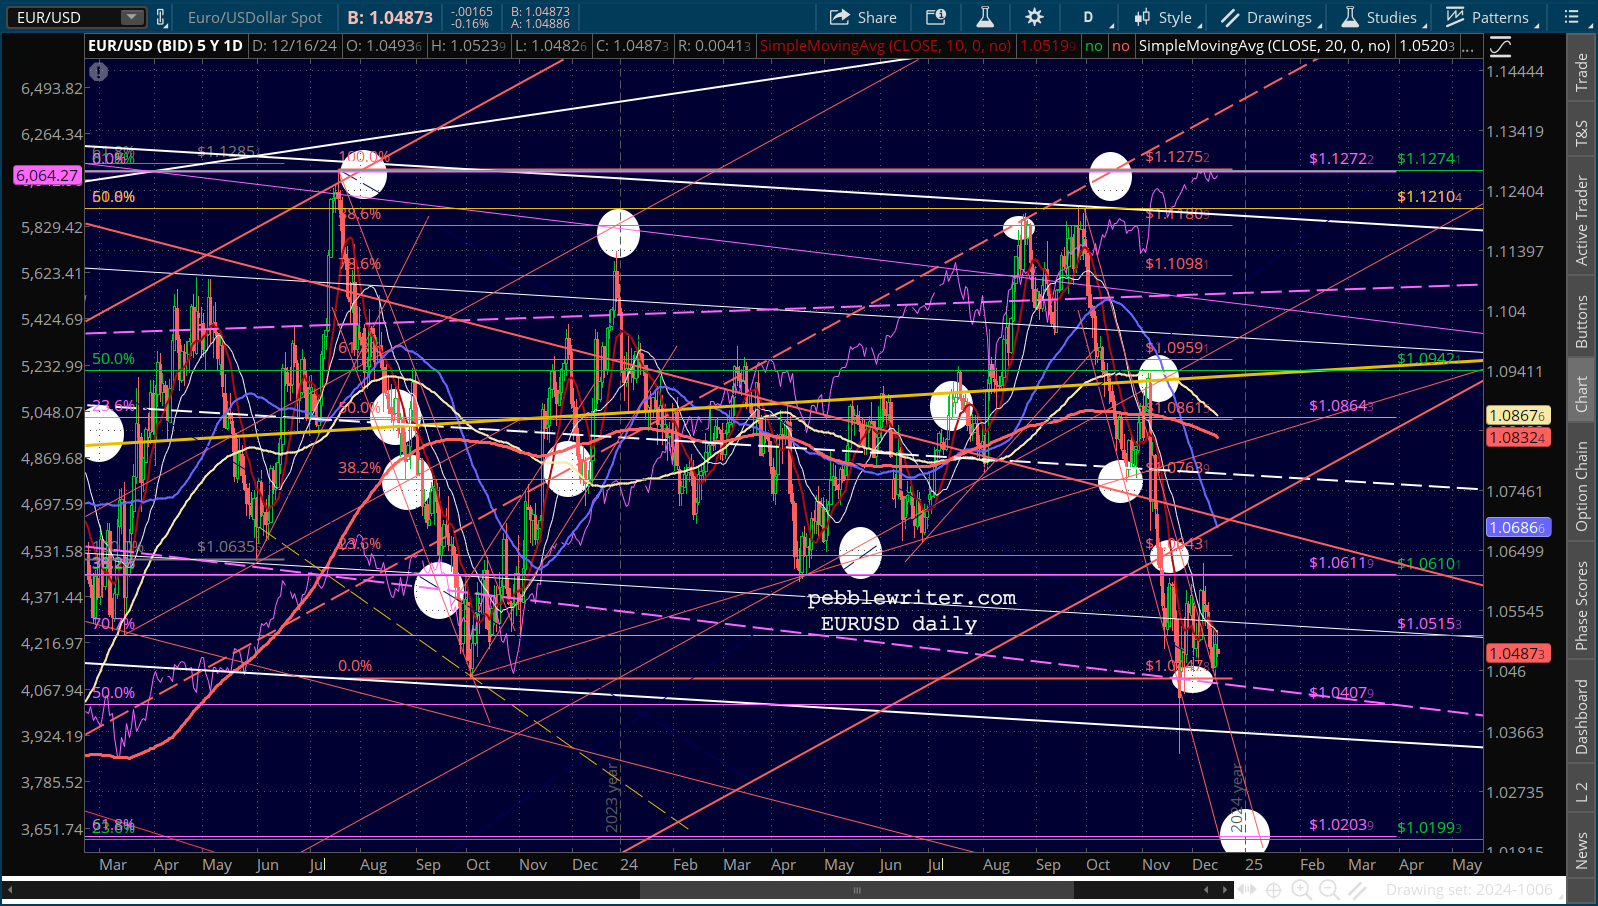This screenshot has width=1598, height=906.
Task: Click the 1.06866 blue price bubble
Action: [x=1518, y=527]
